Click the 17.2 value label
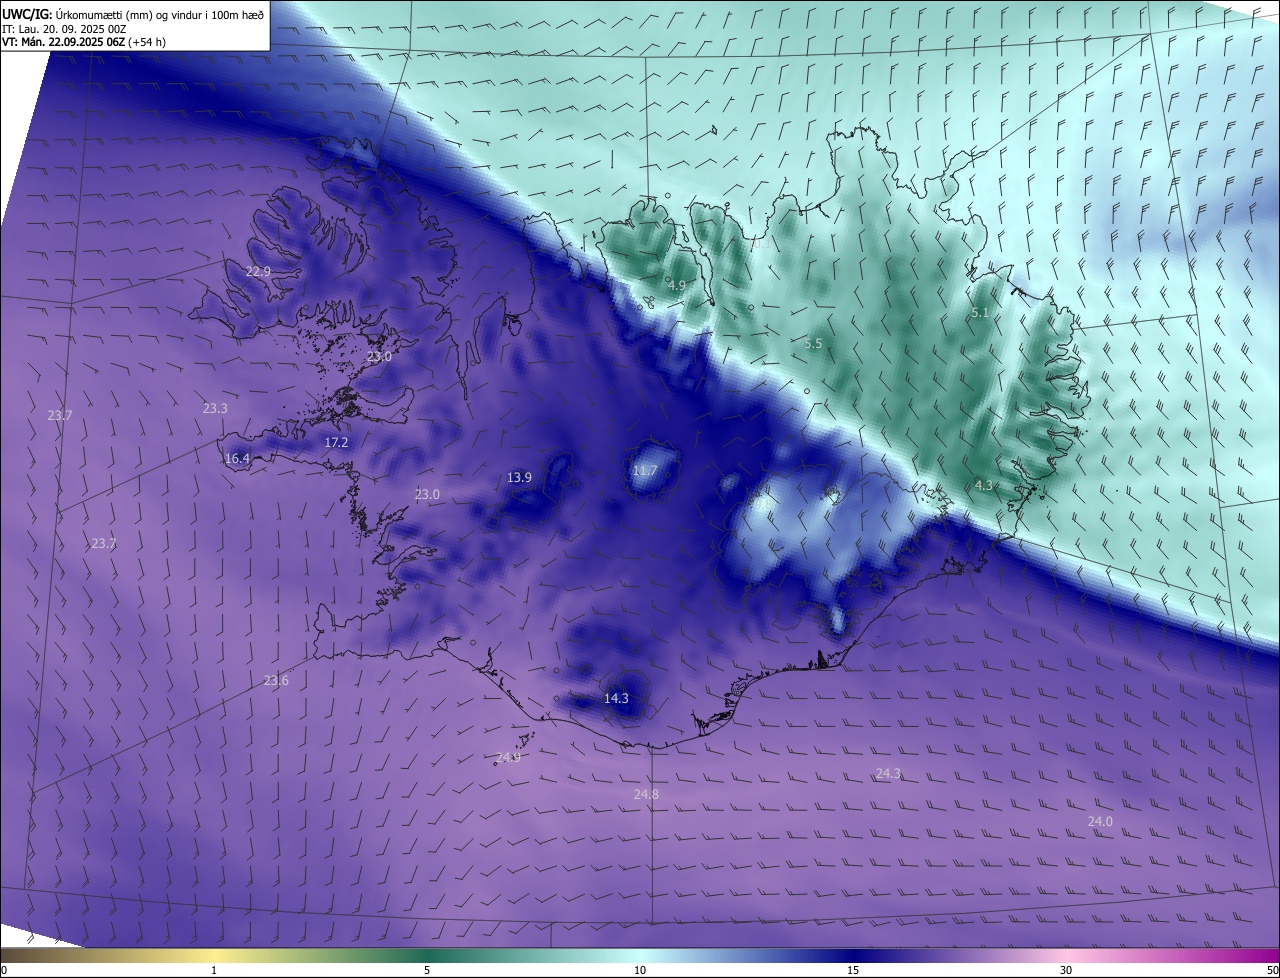The image size is (1280, 978). pos(336,442)
